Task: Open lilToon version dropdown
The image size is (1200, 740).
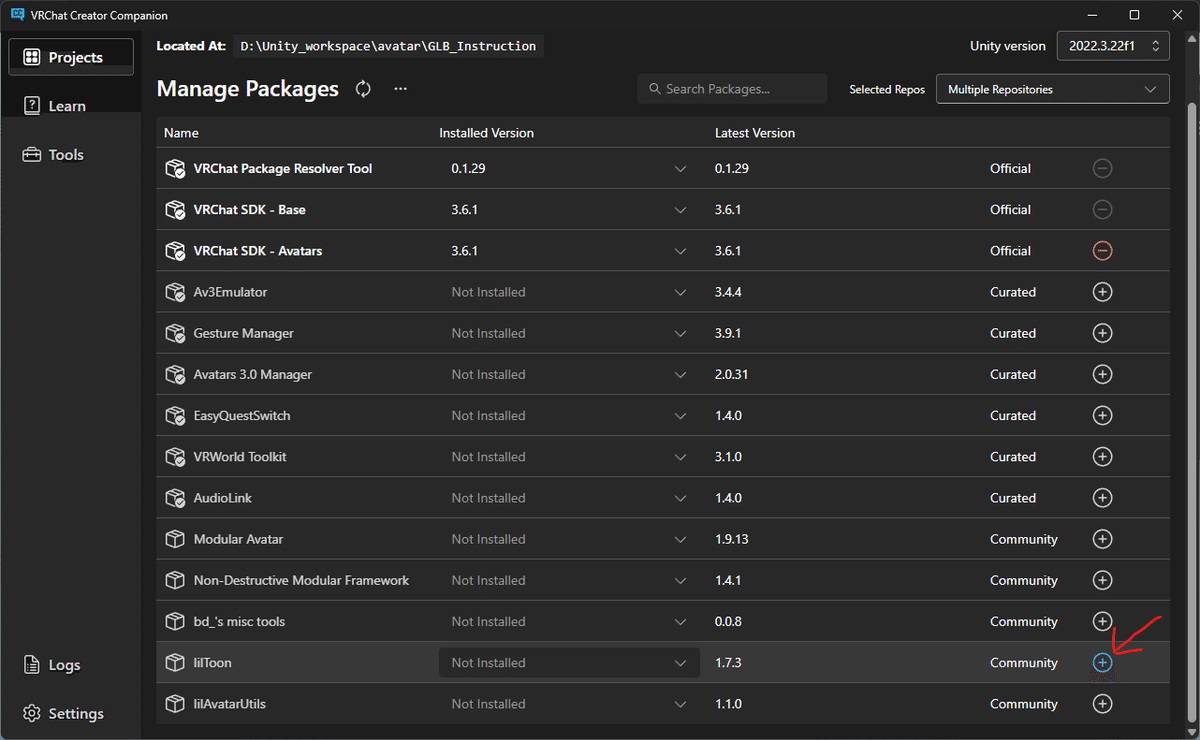Action: [x=569, y=662]
